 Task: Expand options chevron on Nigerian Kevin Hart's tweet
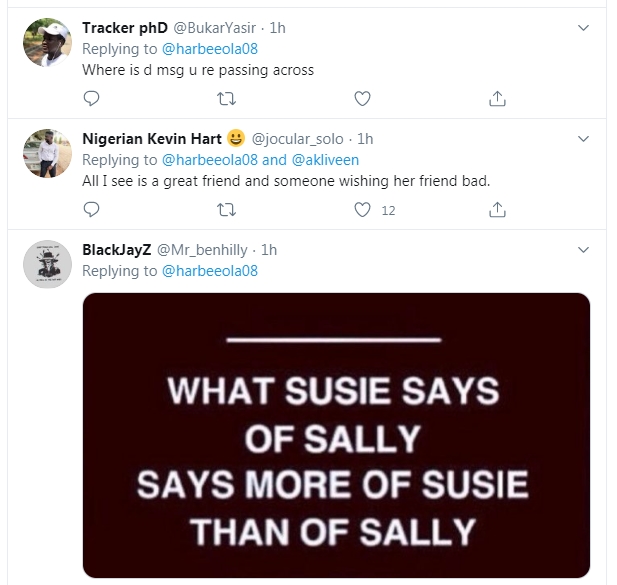click(x=585, y=138)
